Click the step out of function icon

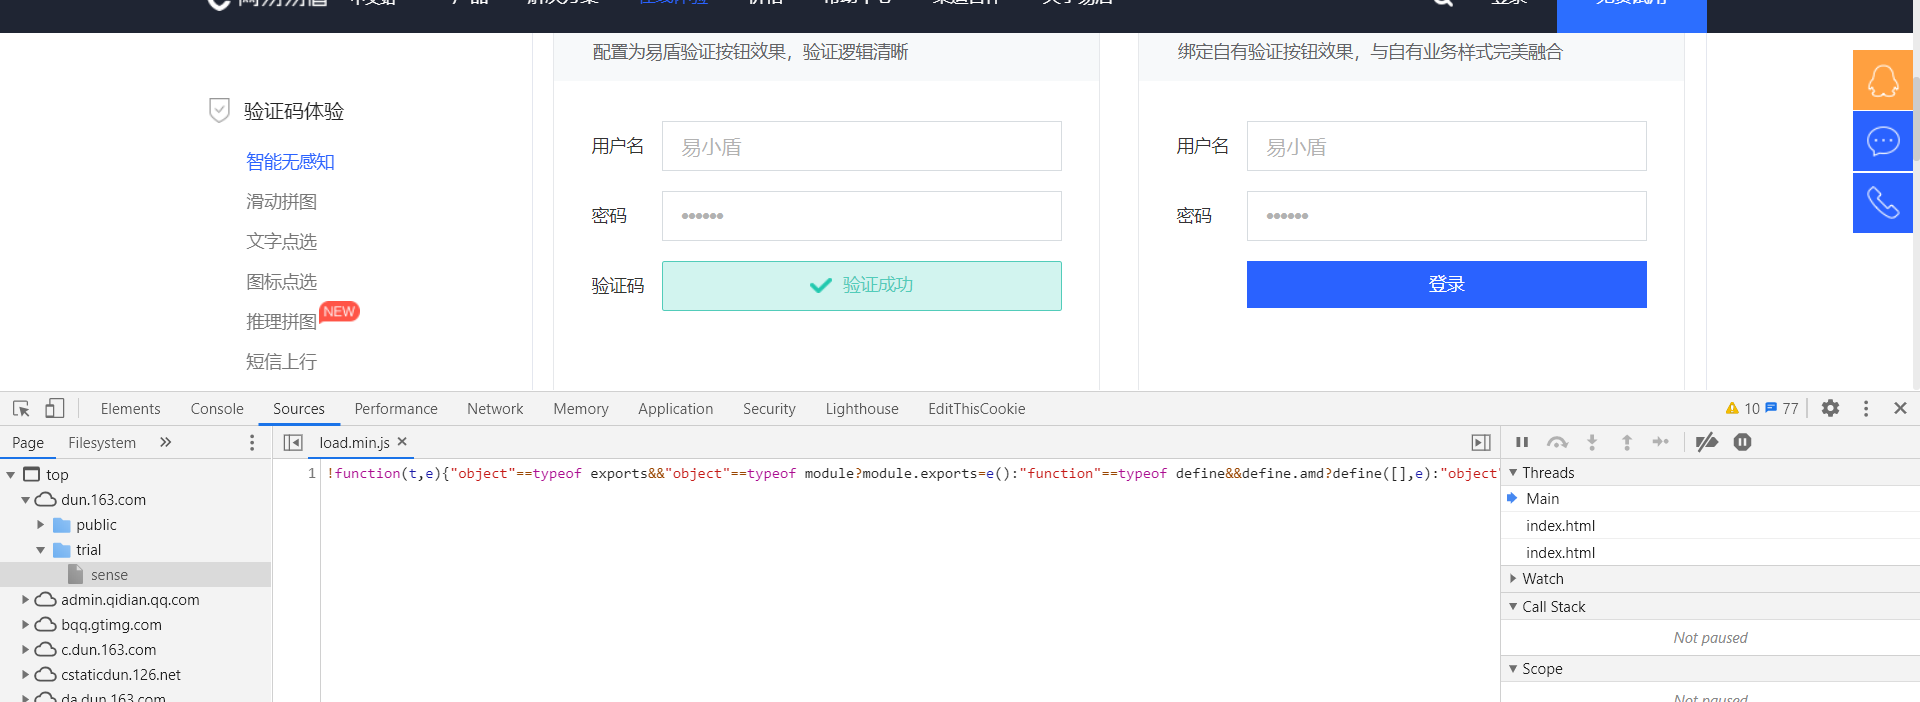coord(1627,442)
